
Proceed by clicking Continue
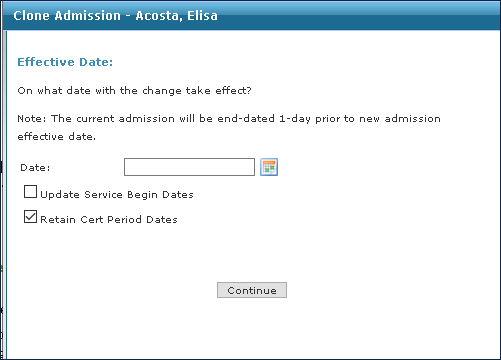pyautogui.click(x=252, y=290)
